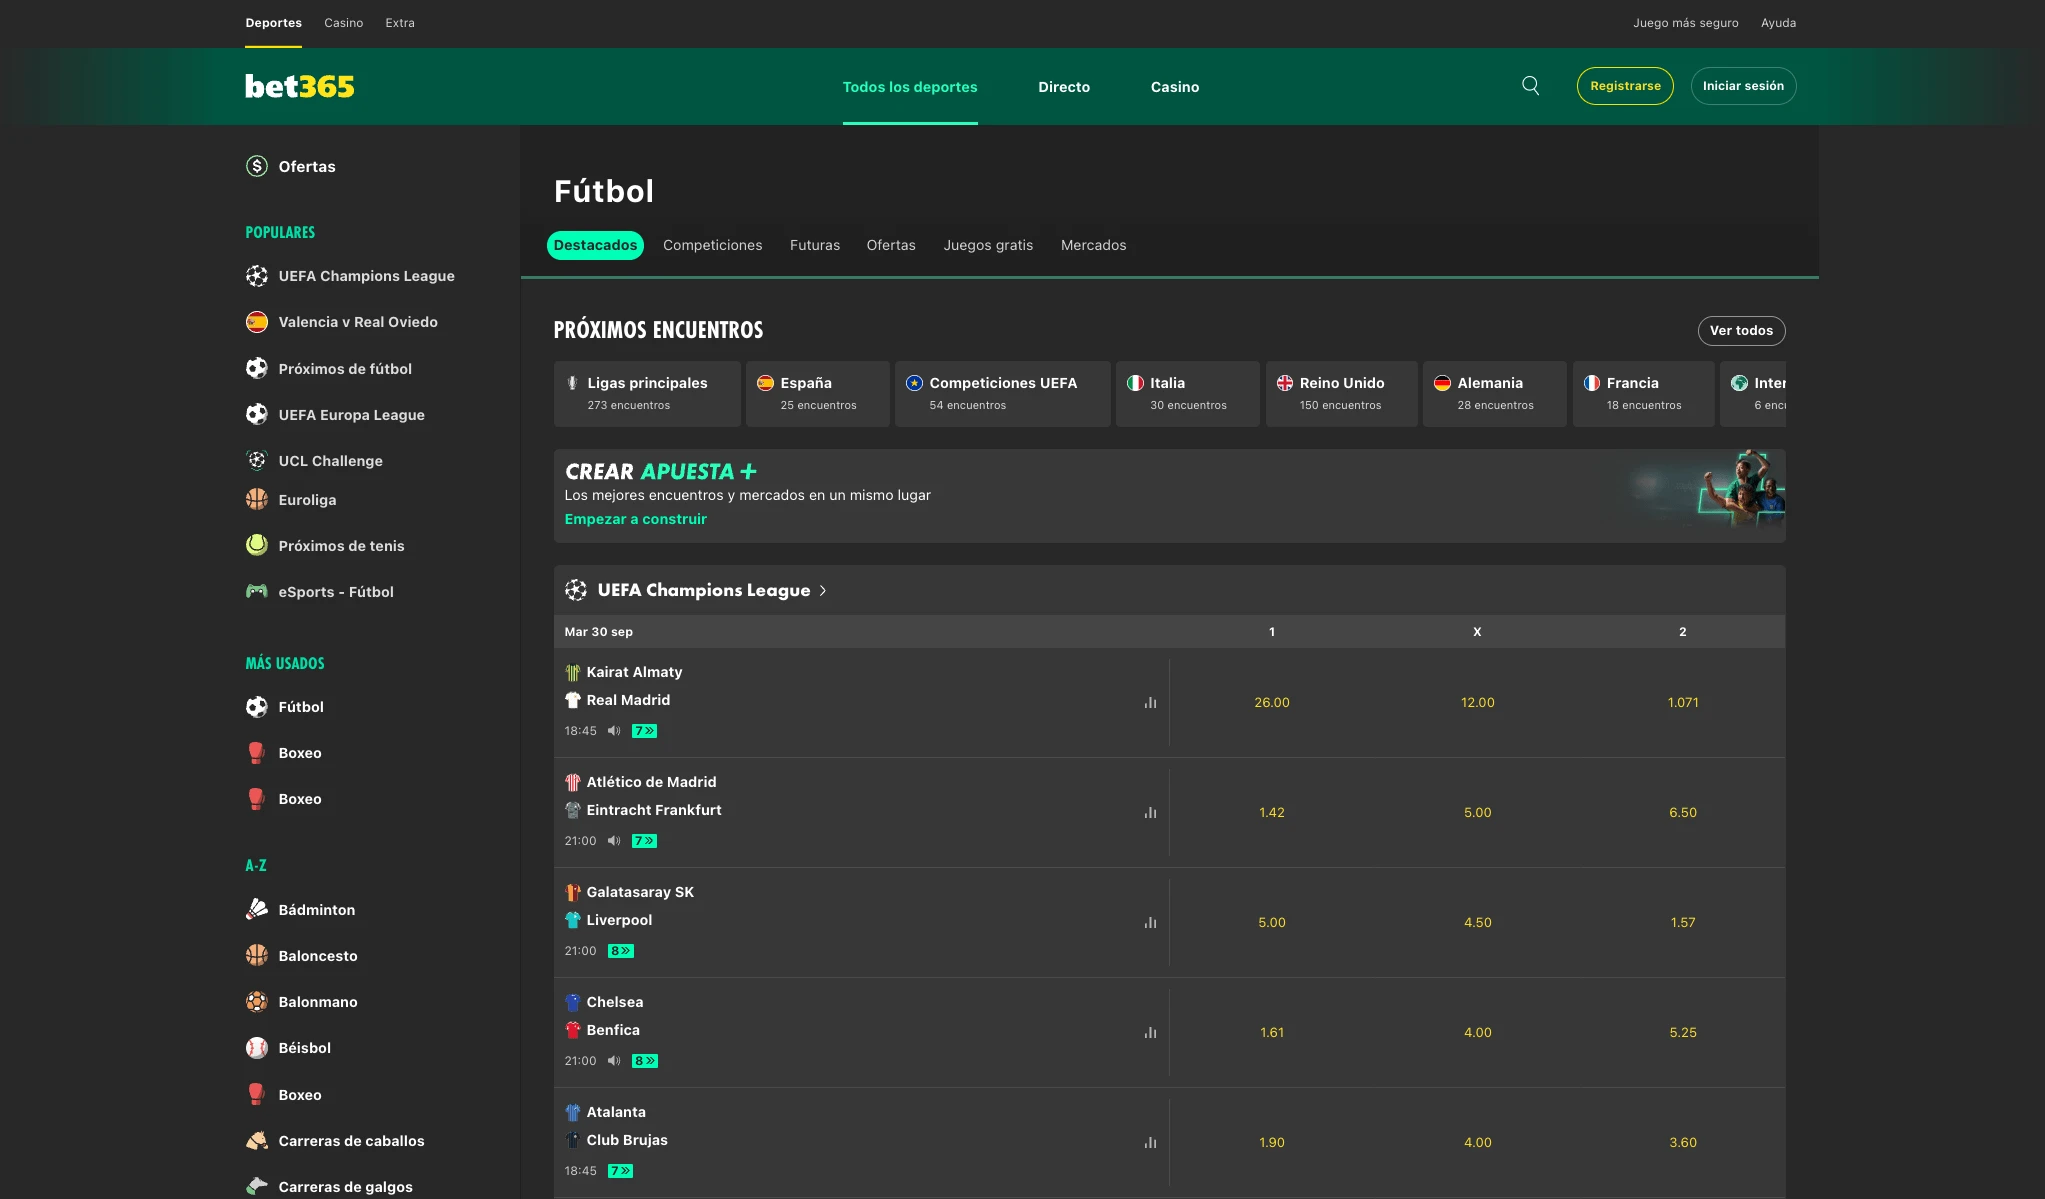Mute audio commentary on the Kairat Almaty match
This screenshot has width=2045, height=1199.
(x=613, y=731)
